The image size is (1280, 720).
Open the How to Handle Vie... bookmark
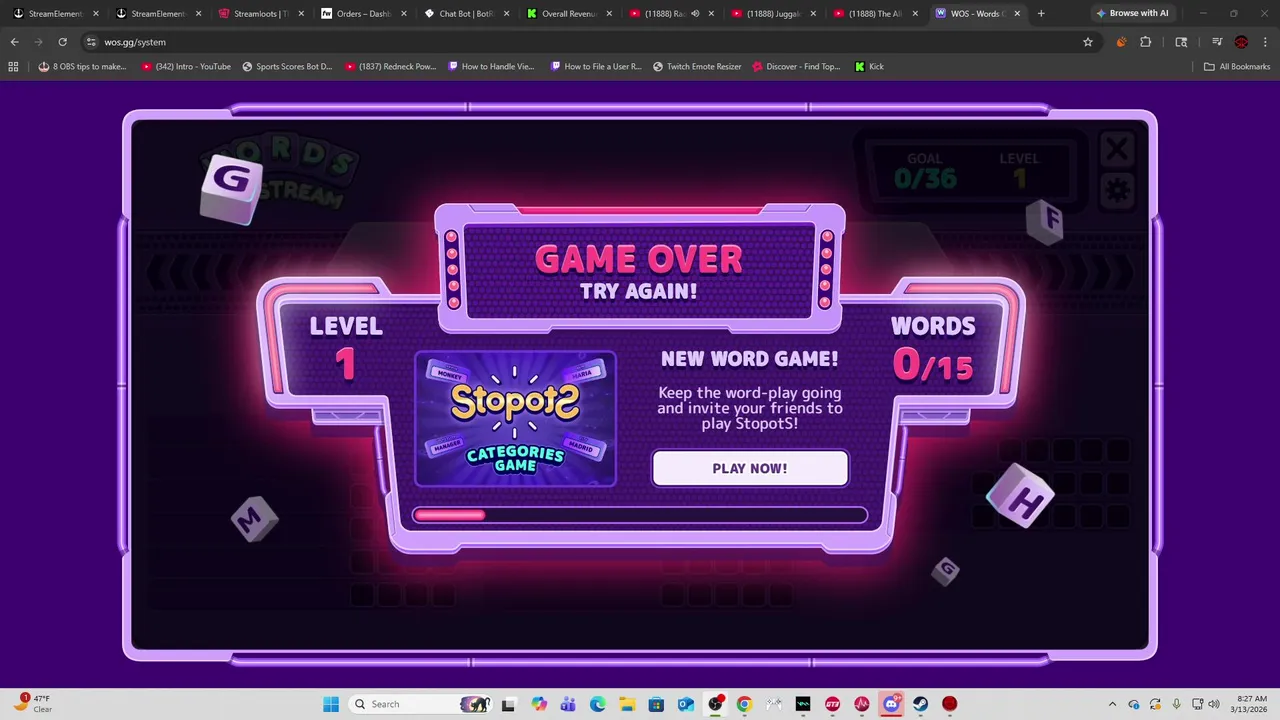pyautogui.click(x=491, y=66)
